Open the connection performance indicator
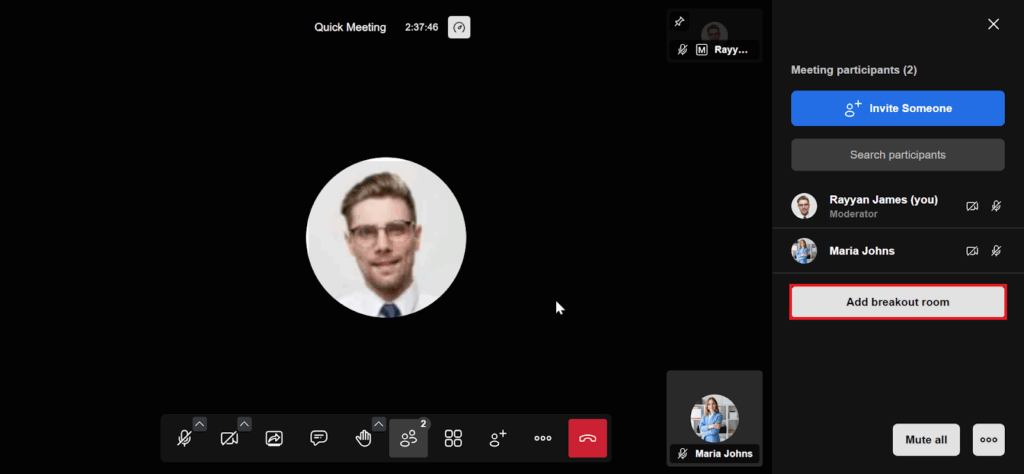 [459, 27]
